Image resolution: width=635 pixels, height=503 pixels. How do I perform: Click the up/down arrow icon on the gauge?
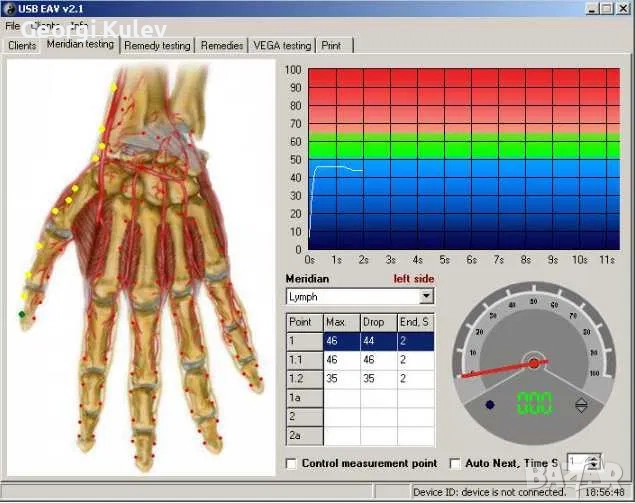click(x=580, y=405)
